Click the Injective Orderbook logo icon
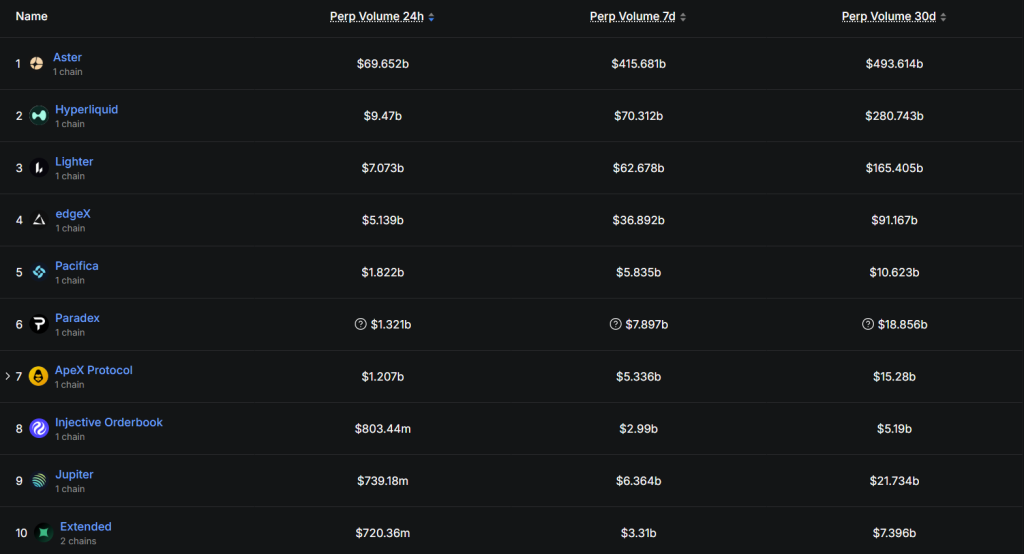This screenshot has height=554, width=1024. pos(39,428)
